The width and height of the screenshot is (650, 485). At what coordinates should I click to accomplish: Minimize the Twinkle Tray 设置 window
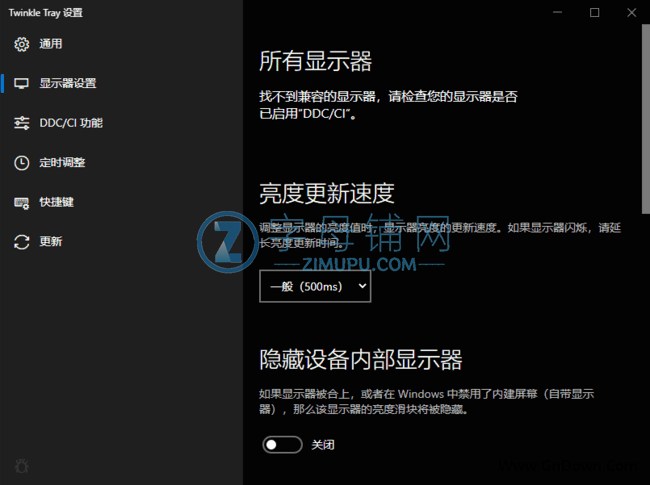pyautogui.click(x=558, y=12)
